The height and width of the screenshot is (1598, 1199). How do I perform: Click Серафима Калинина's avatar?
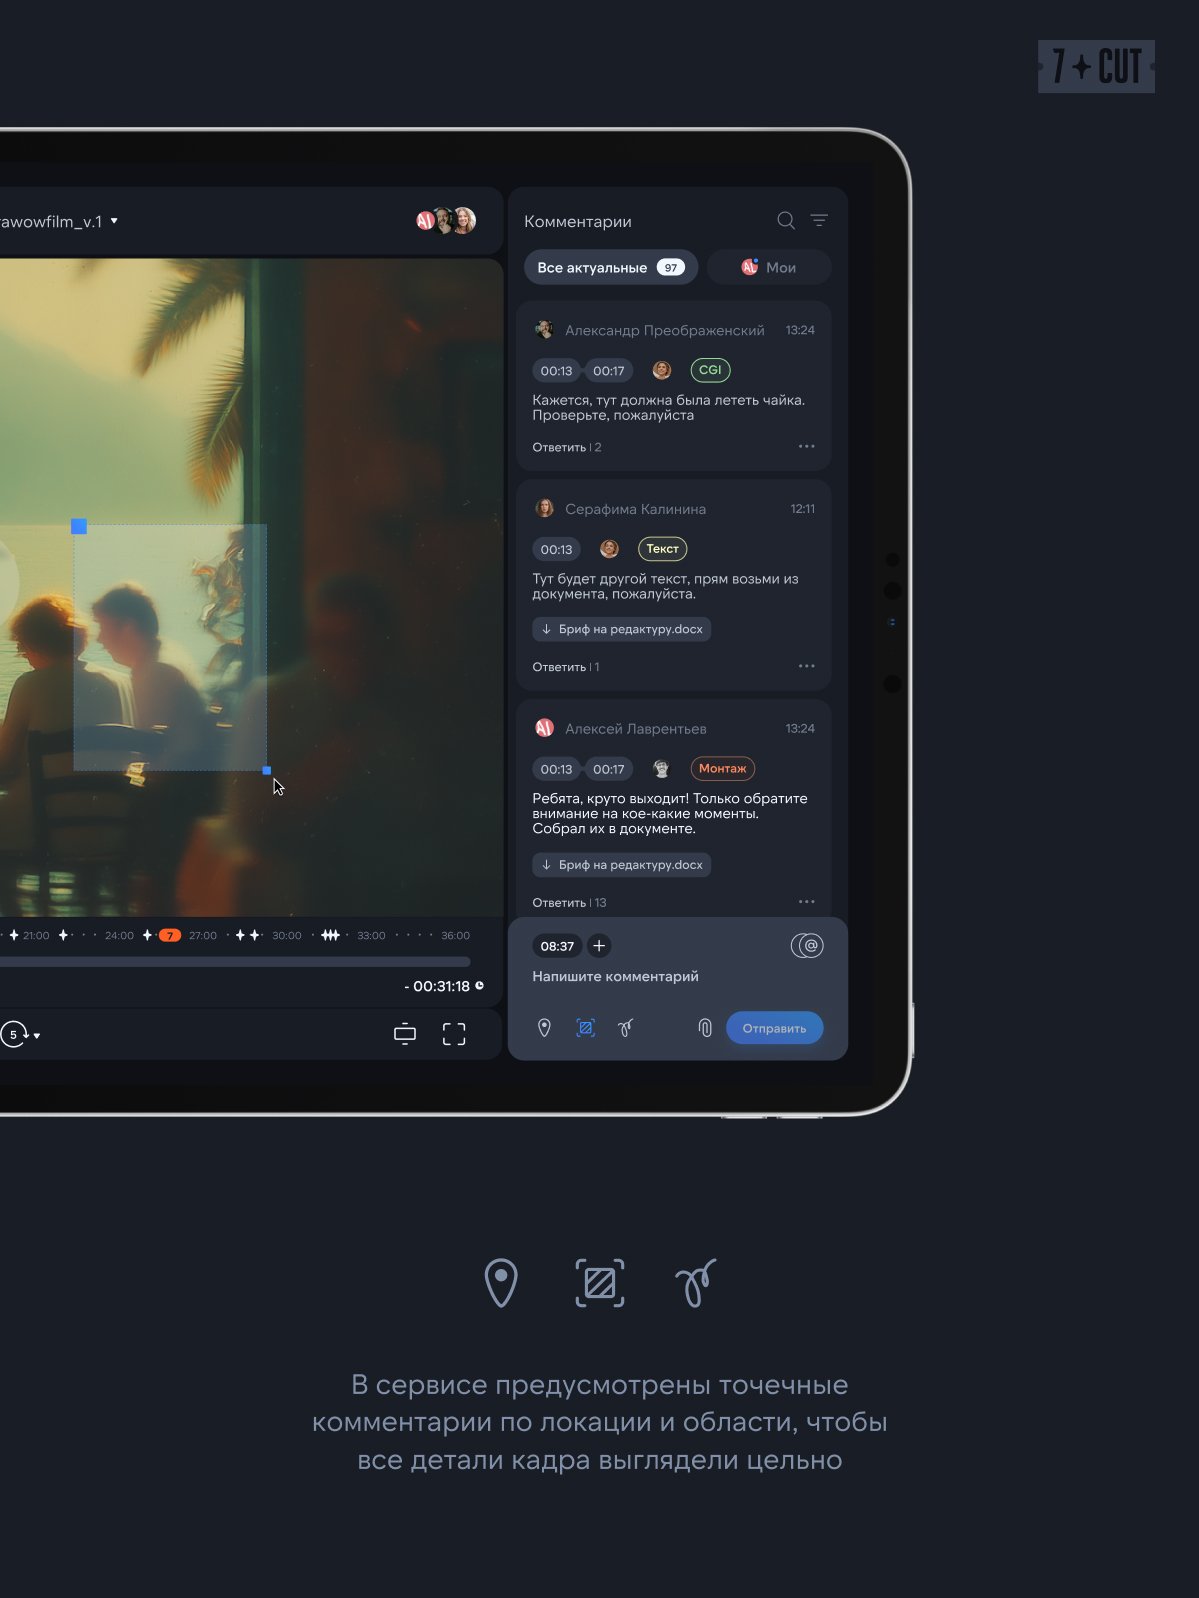click(544, 509)
